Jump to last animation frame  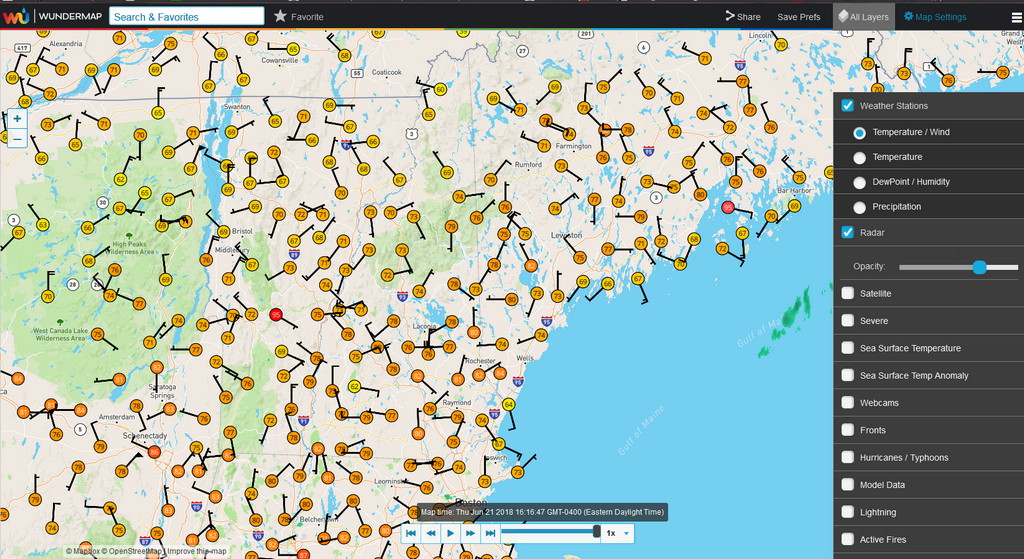(x=490, y=533)
